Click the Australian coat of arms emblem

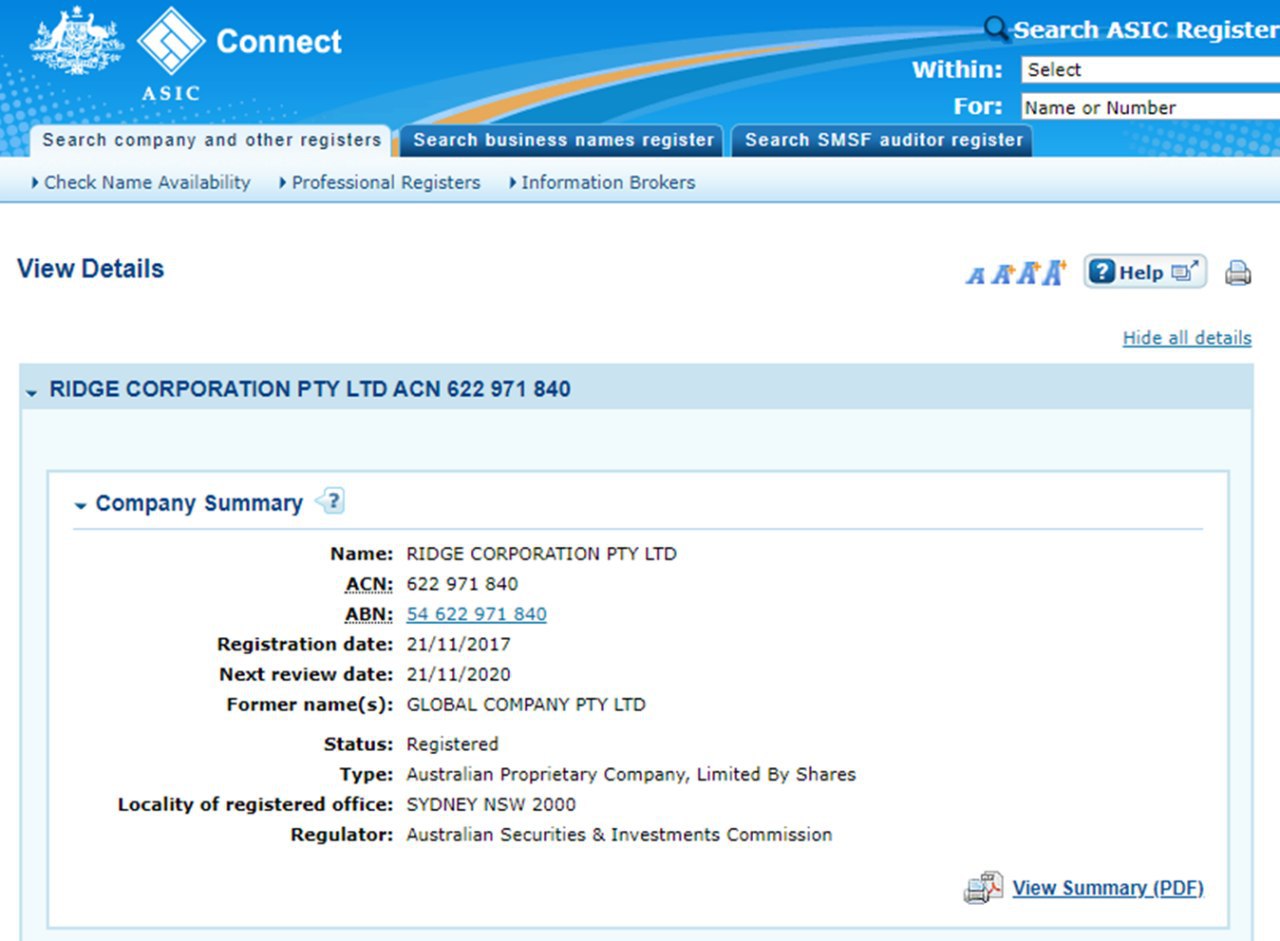76,42
